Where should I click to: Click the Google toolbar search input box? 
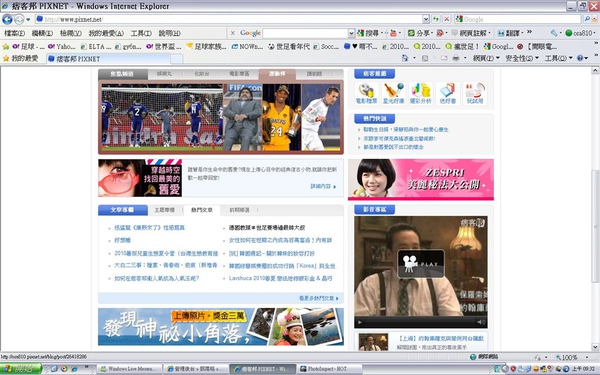pos(305,33)
